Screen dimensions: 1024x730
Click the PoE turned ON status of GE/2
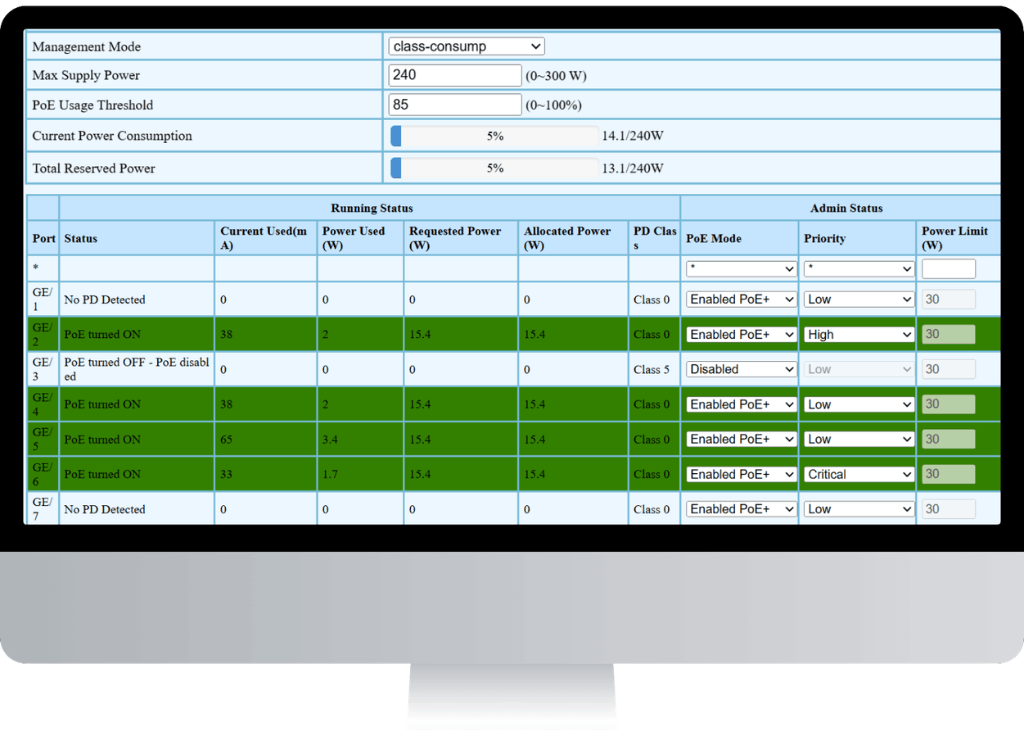[x=103, y=334]
